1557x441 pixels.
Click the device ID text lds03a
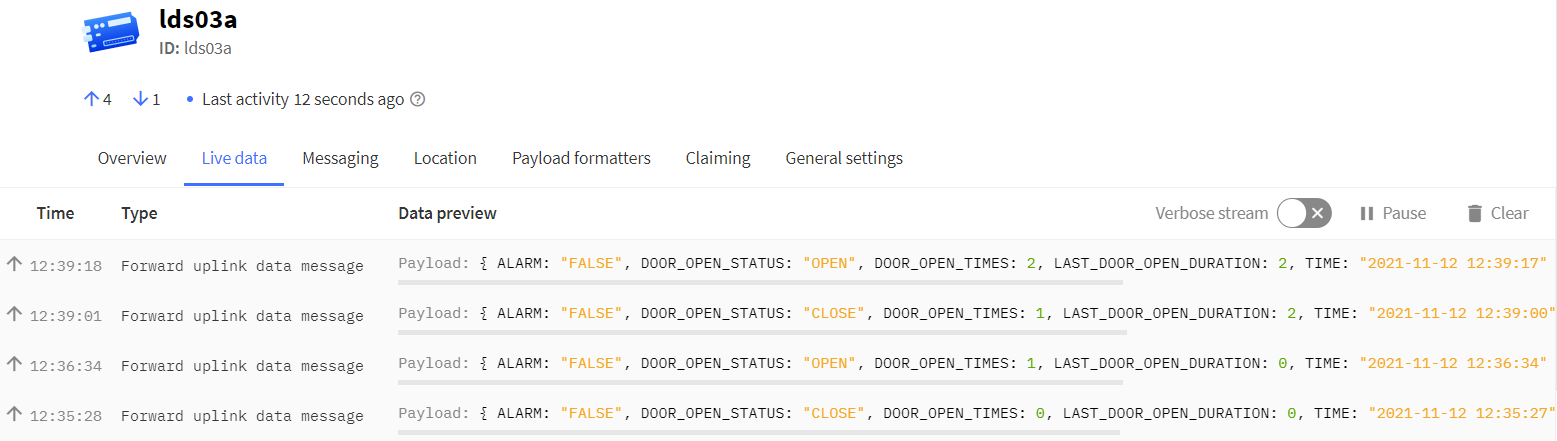(208, 48)
